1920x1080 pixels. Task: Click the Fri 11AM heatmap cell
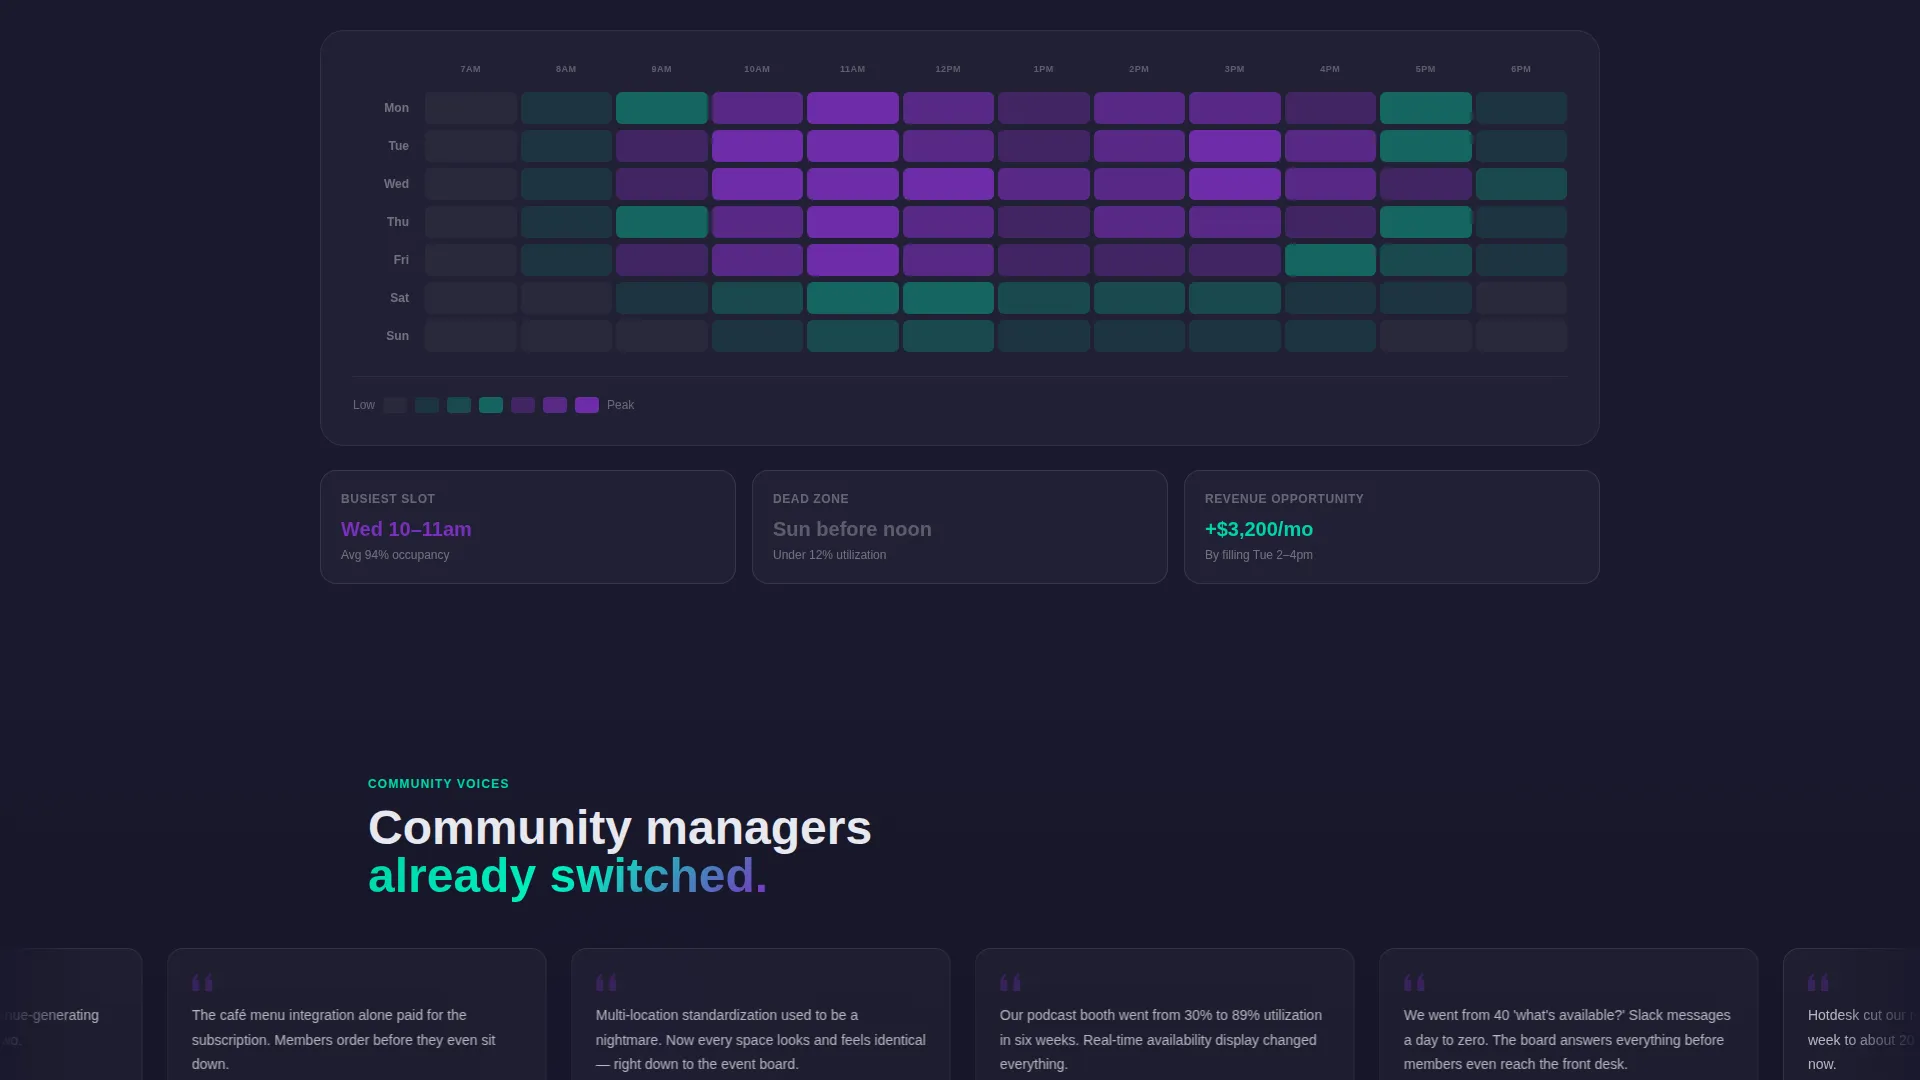tap(853, 260)
